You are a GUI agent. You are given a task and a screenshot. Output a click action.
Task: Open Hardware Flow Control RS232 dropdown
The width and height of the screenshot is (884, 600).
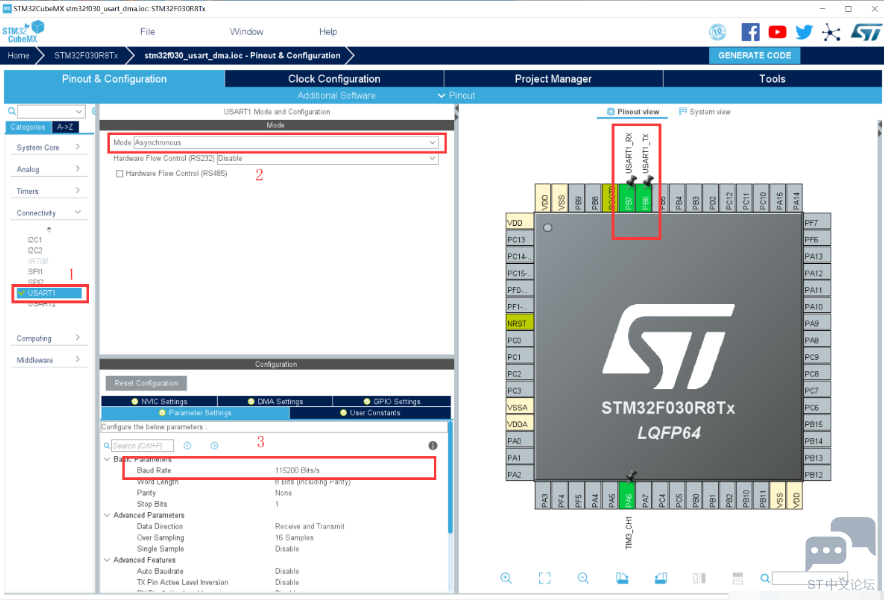(328, 158)
